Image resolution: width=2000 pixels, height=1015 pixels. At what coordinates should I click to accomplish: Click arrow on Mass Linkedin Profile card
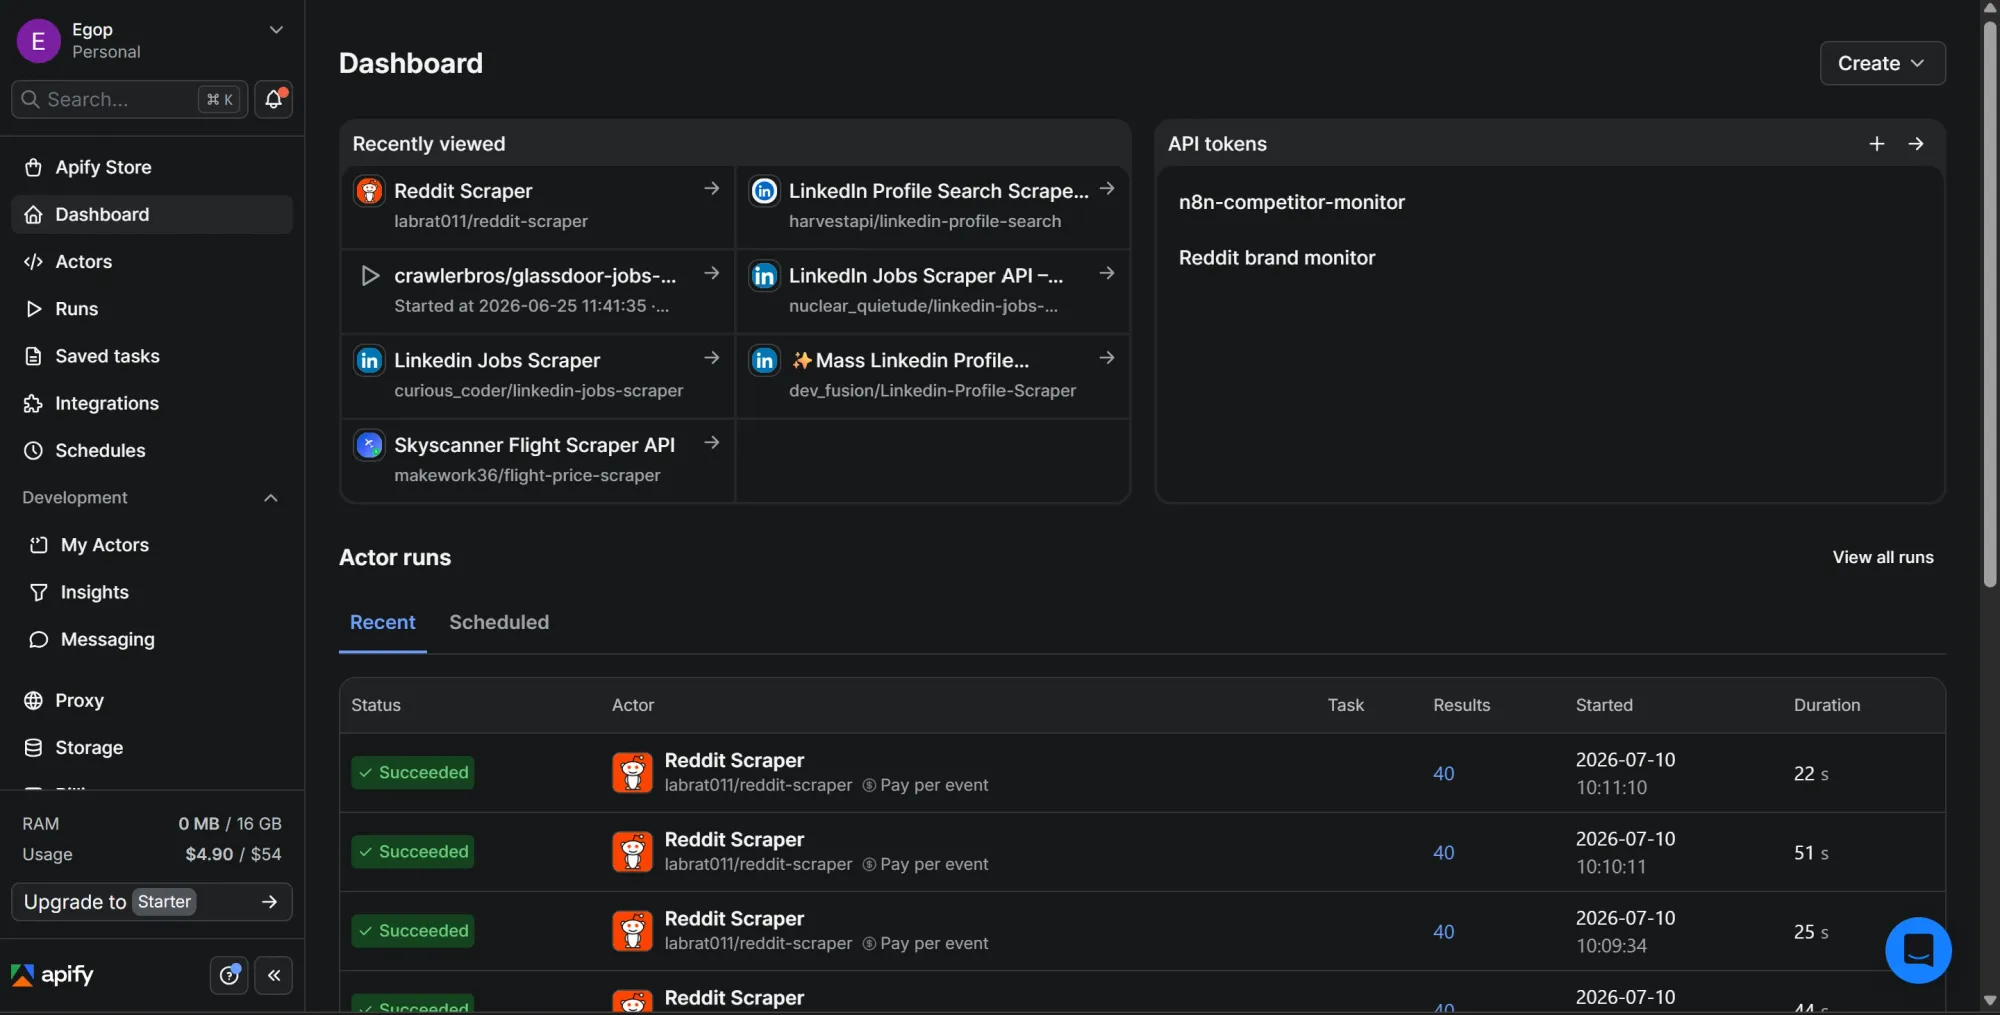[1106, 357]
